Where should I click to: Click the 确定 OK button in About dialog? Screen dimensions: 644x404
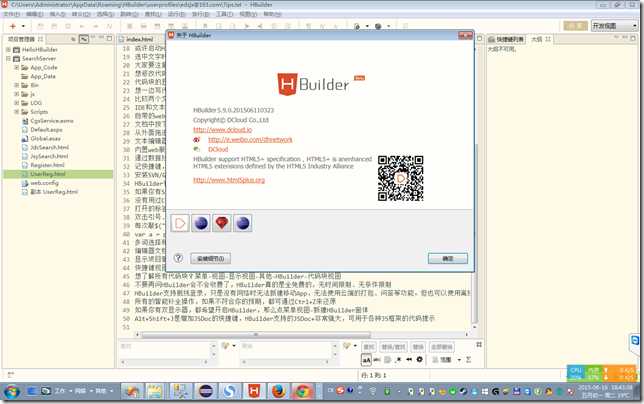[448, 259]
